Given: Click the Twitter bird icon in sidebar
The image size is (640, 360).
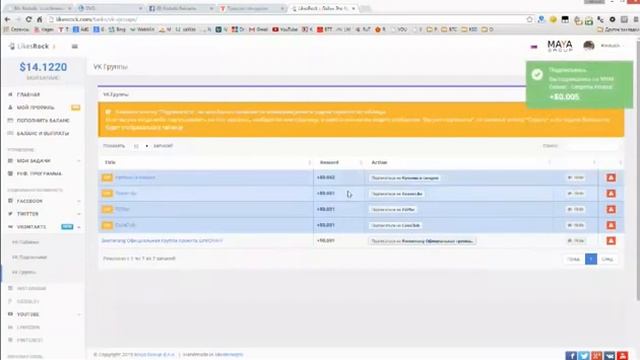Looking at the screenshot, I should pos(10,213).
